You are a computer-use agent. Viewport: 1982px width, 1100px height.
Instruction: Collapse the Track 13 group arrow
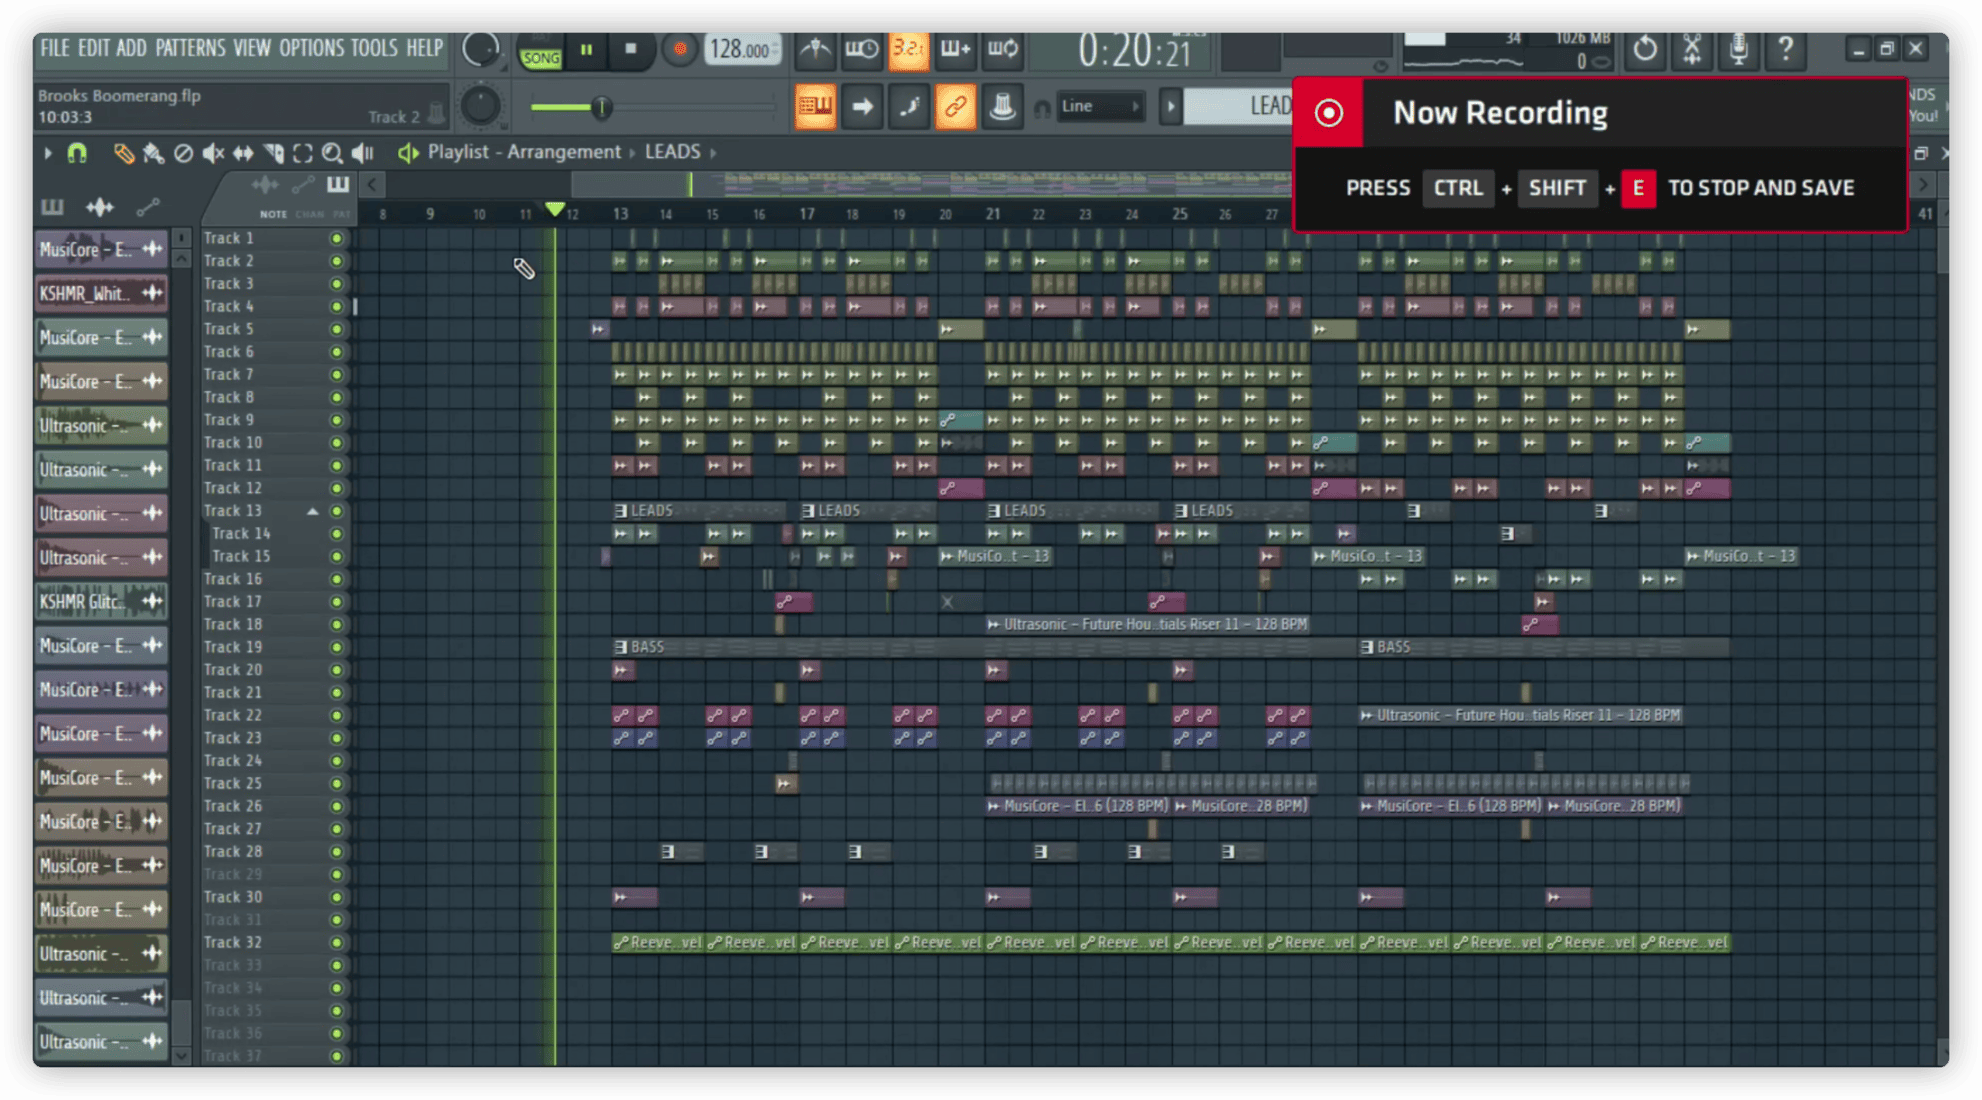[313, 511]
